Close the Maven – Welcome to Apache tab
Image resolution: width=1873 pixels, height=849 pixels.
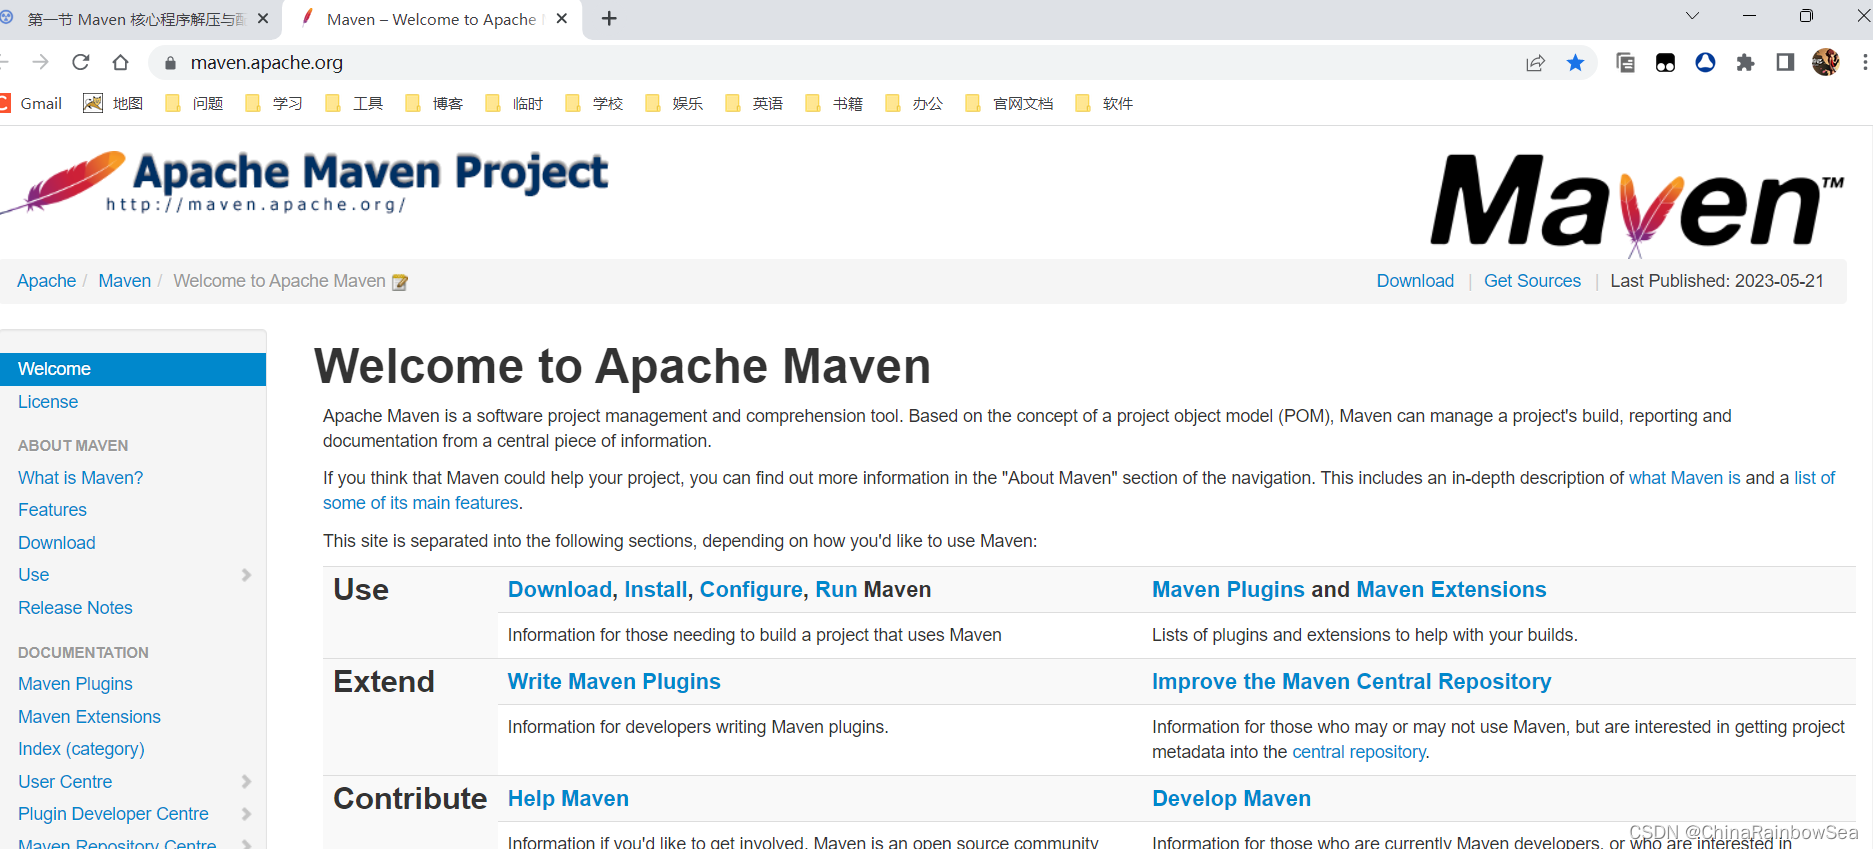[562, 18]
